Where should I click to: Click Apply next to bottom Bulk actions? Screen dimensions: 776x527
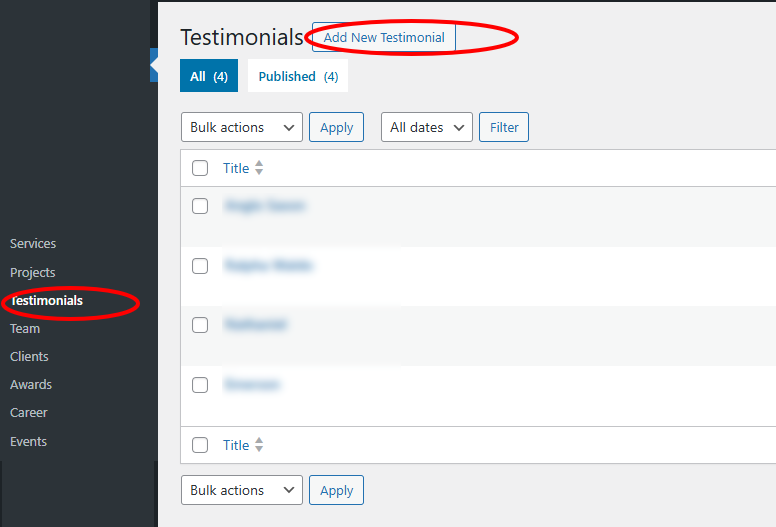pyautogui.click(x=336, y=490)
